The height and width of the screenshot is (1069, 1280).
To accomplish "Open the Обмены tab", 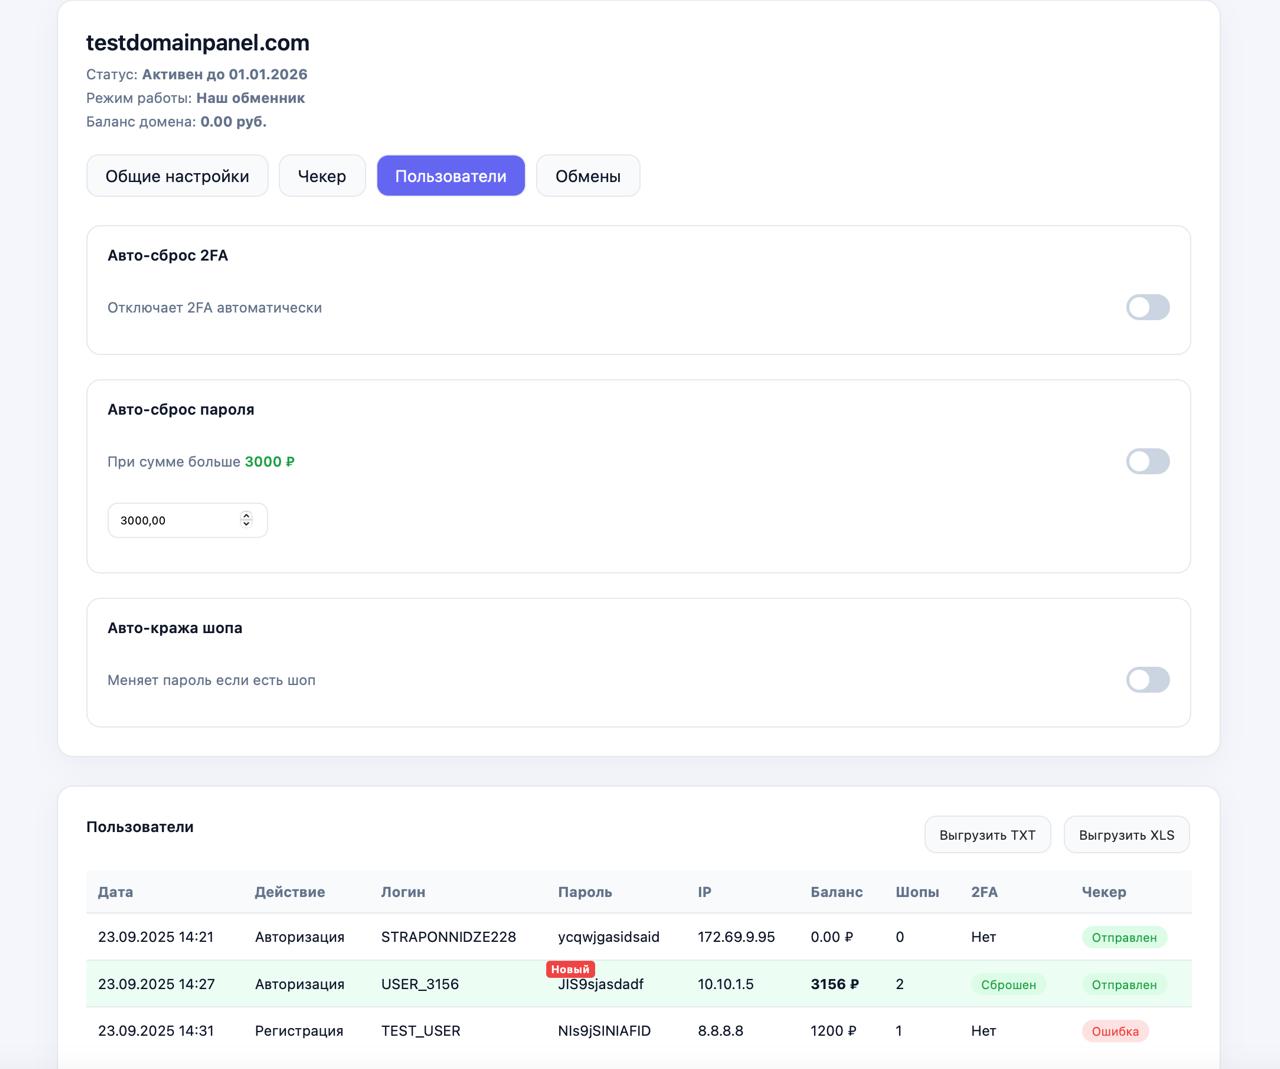I will click(588, 176).
